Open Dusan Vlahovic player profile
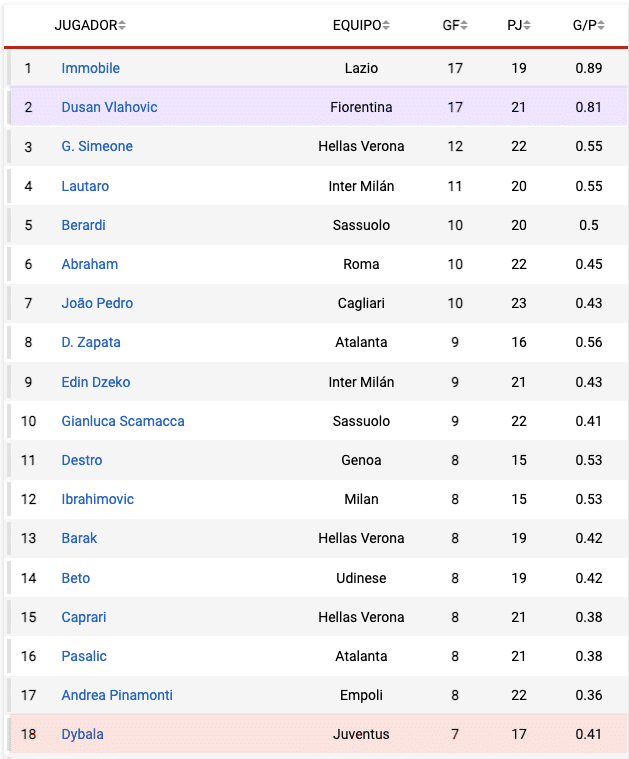The width and height of the screenshot is (629, 759). pyautogui.click(x=109, y=107)
